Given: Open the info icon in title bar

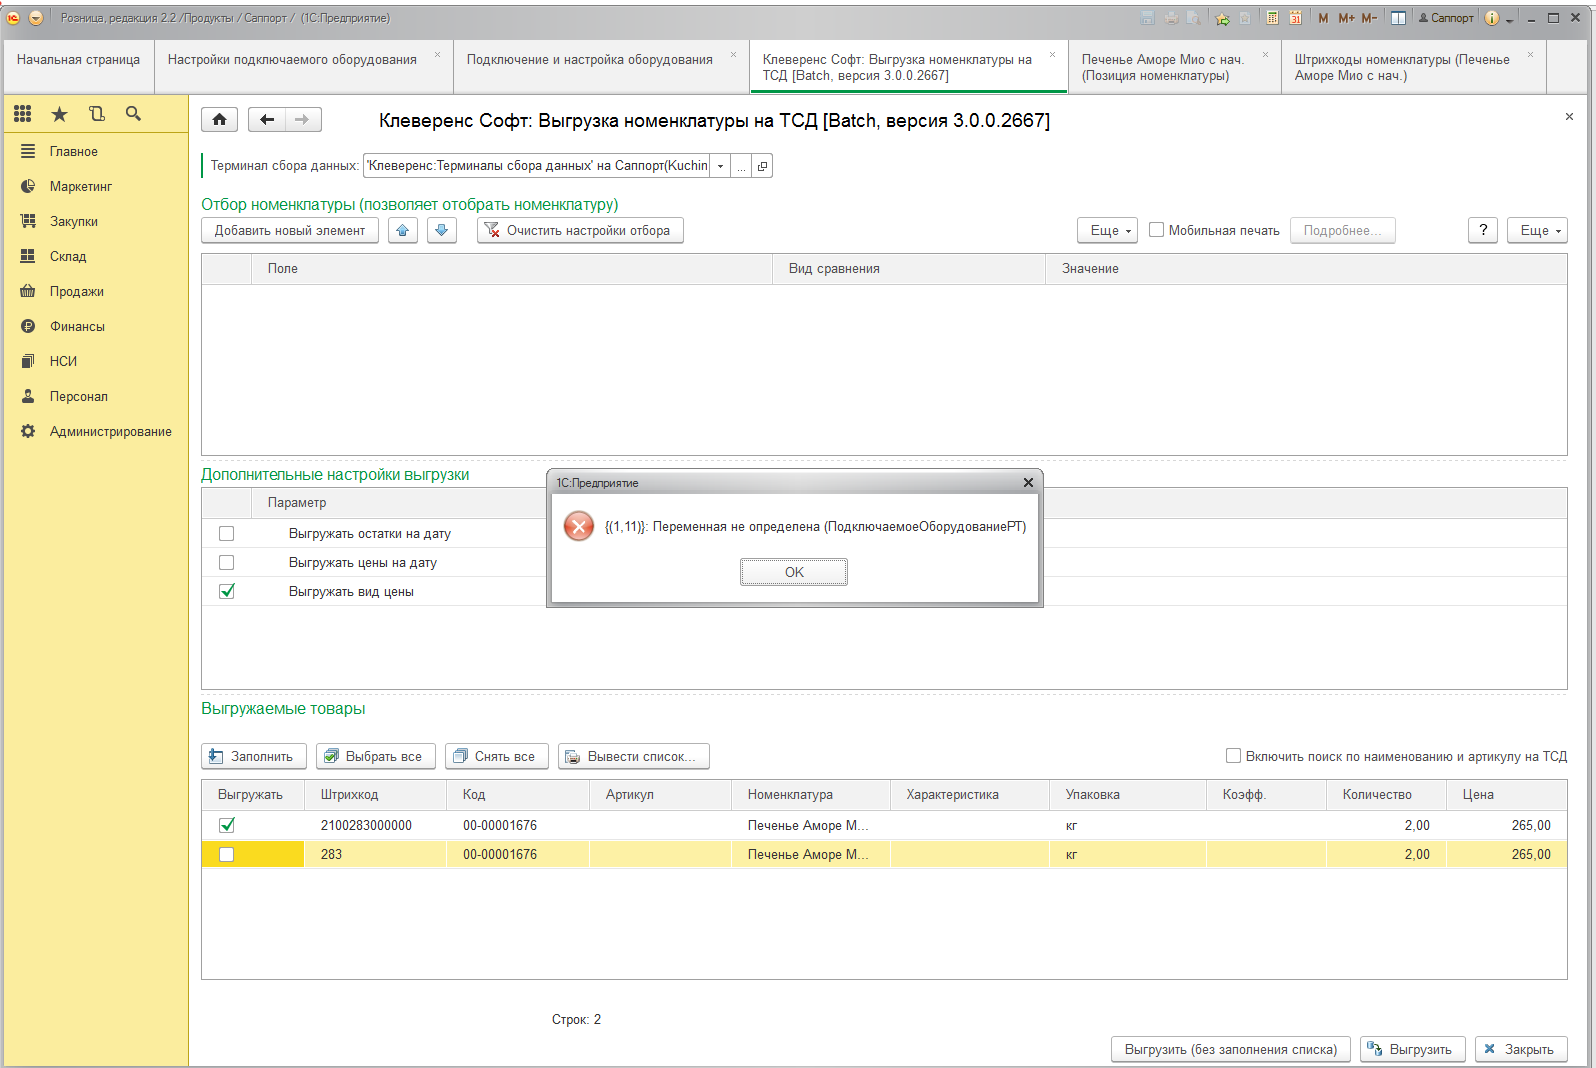Looking at the screenshot, I should tap(1492, 18).
